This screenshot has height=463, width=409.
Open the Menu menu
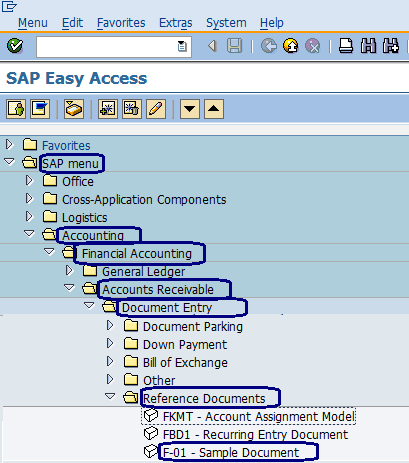tap(33, 23)
